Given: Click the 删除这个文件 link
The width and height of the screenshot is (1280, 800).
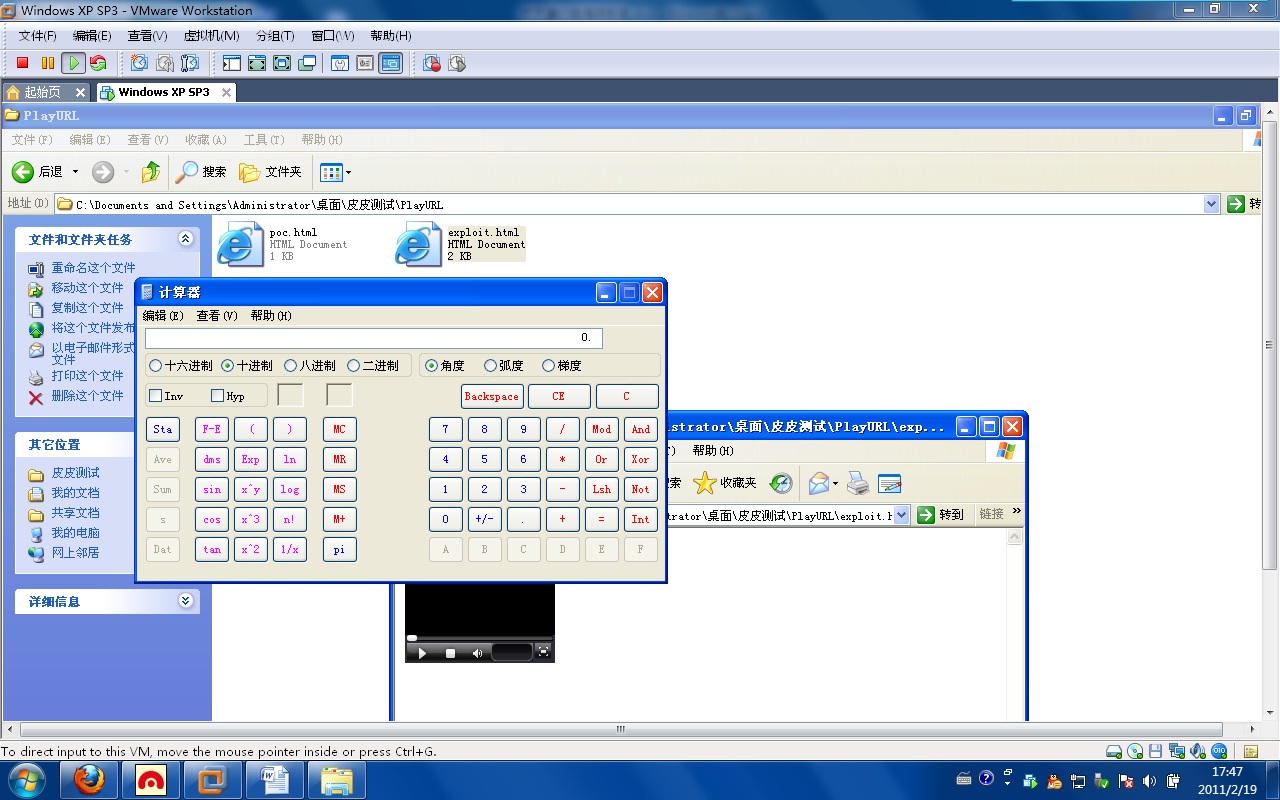Looking at the screenshot, I should click(x=87, y=396).
